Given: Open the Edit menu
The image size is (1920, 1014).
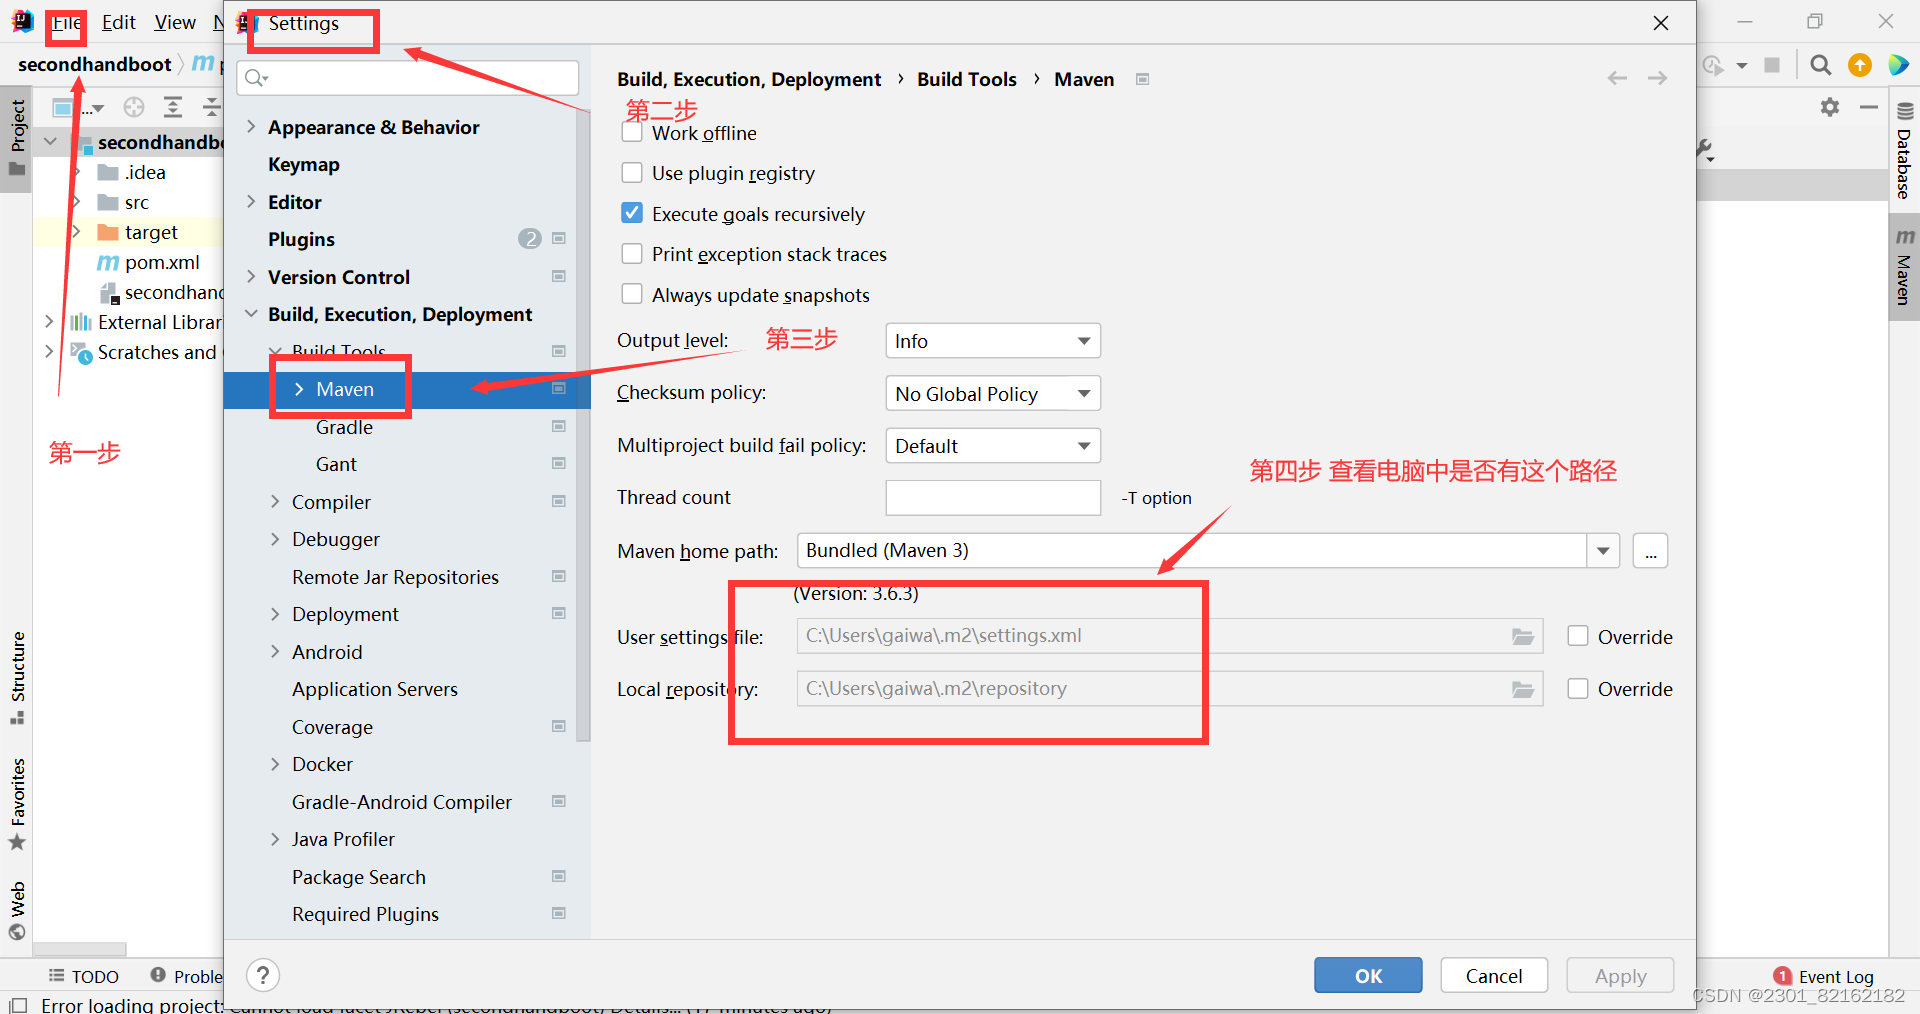Looking at the screenshot, I should [x=118, y=22].
